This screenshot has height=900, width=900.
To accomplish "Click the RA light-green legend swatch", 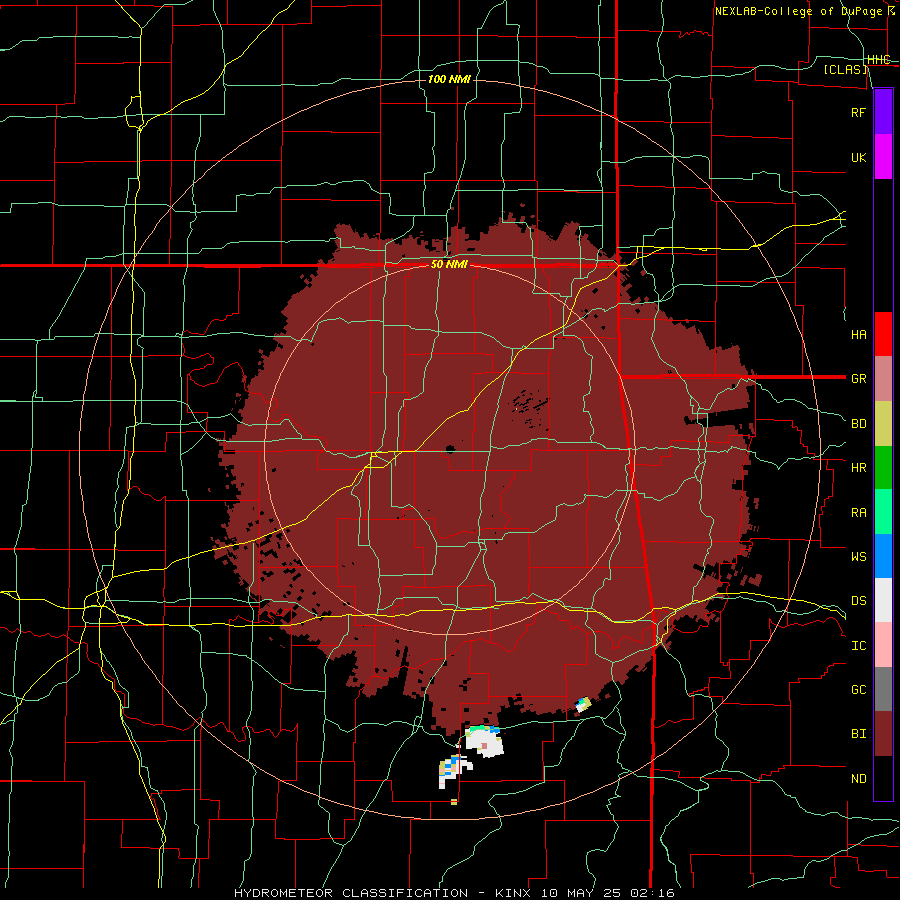I will (x=883, y=512).
